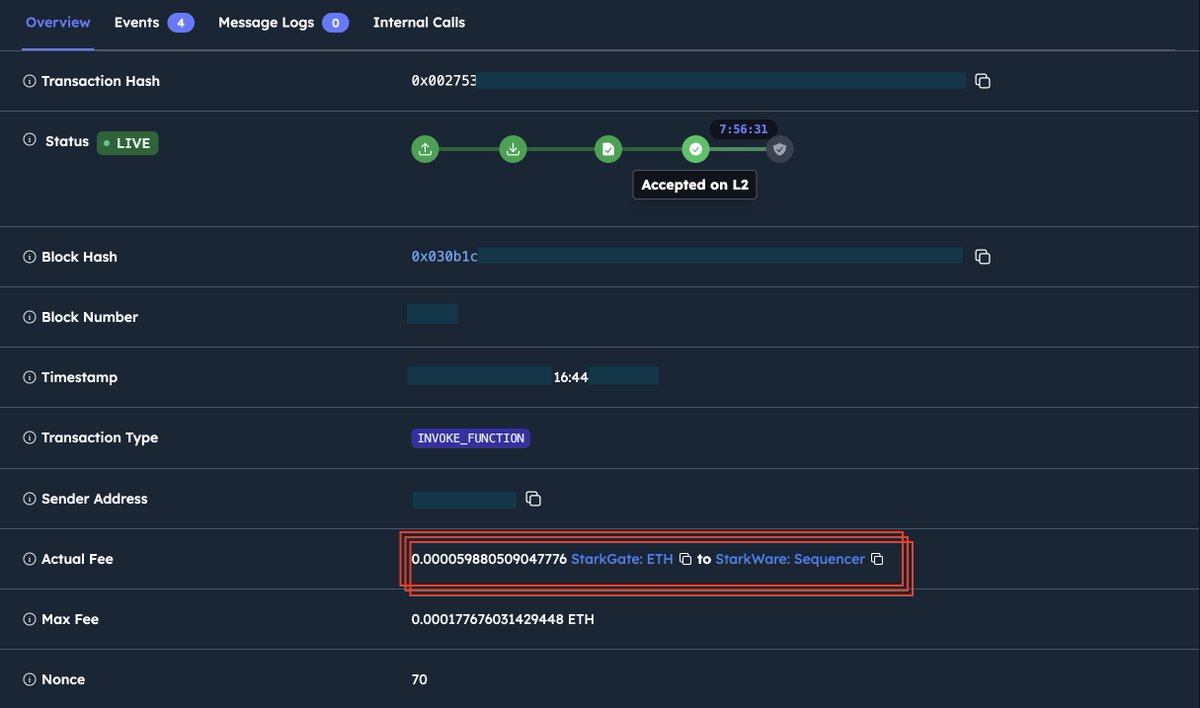Click the Message Logs count badge 0

coord(335,22)
